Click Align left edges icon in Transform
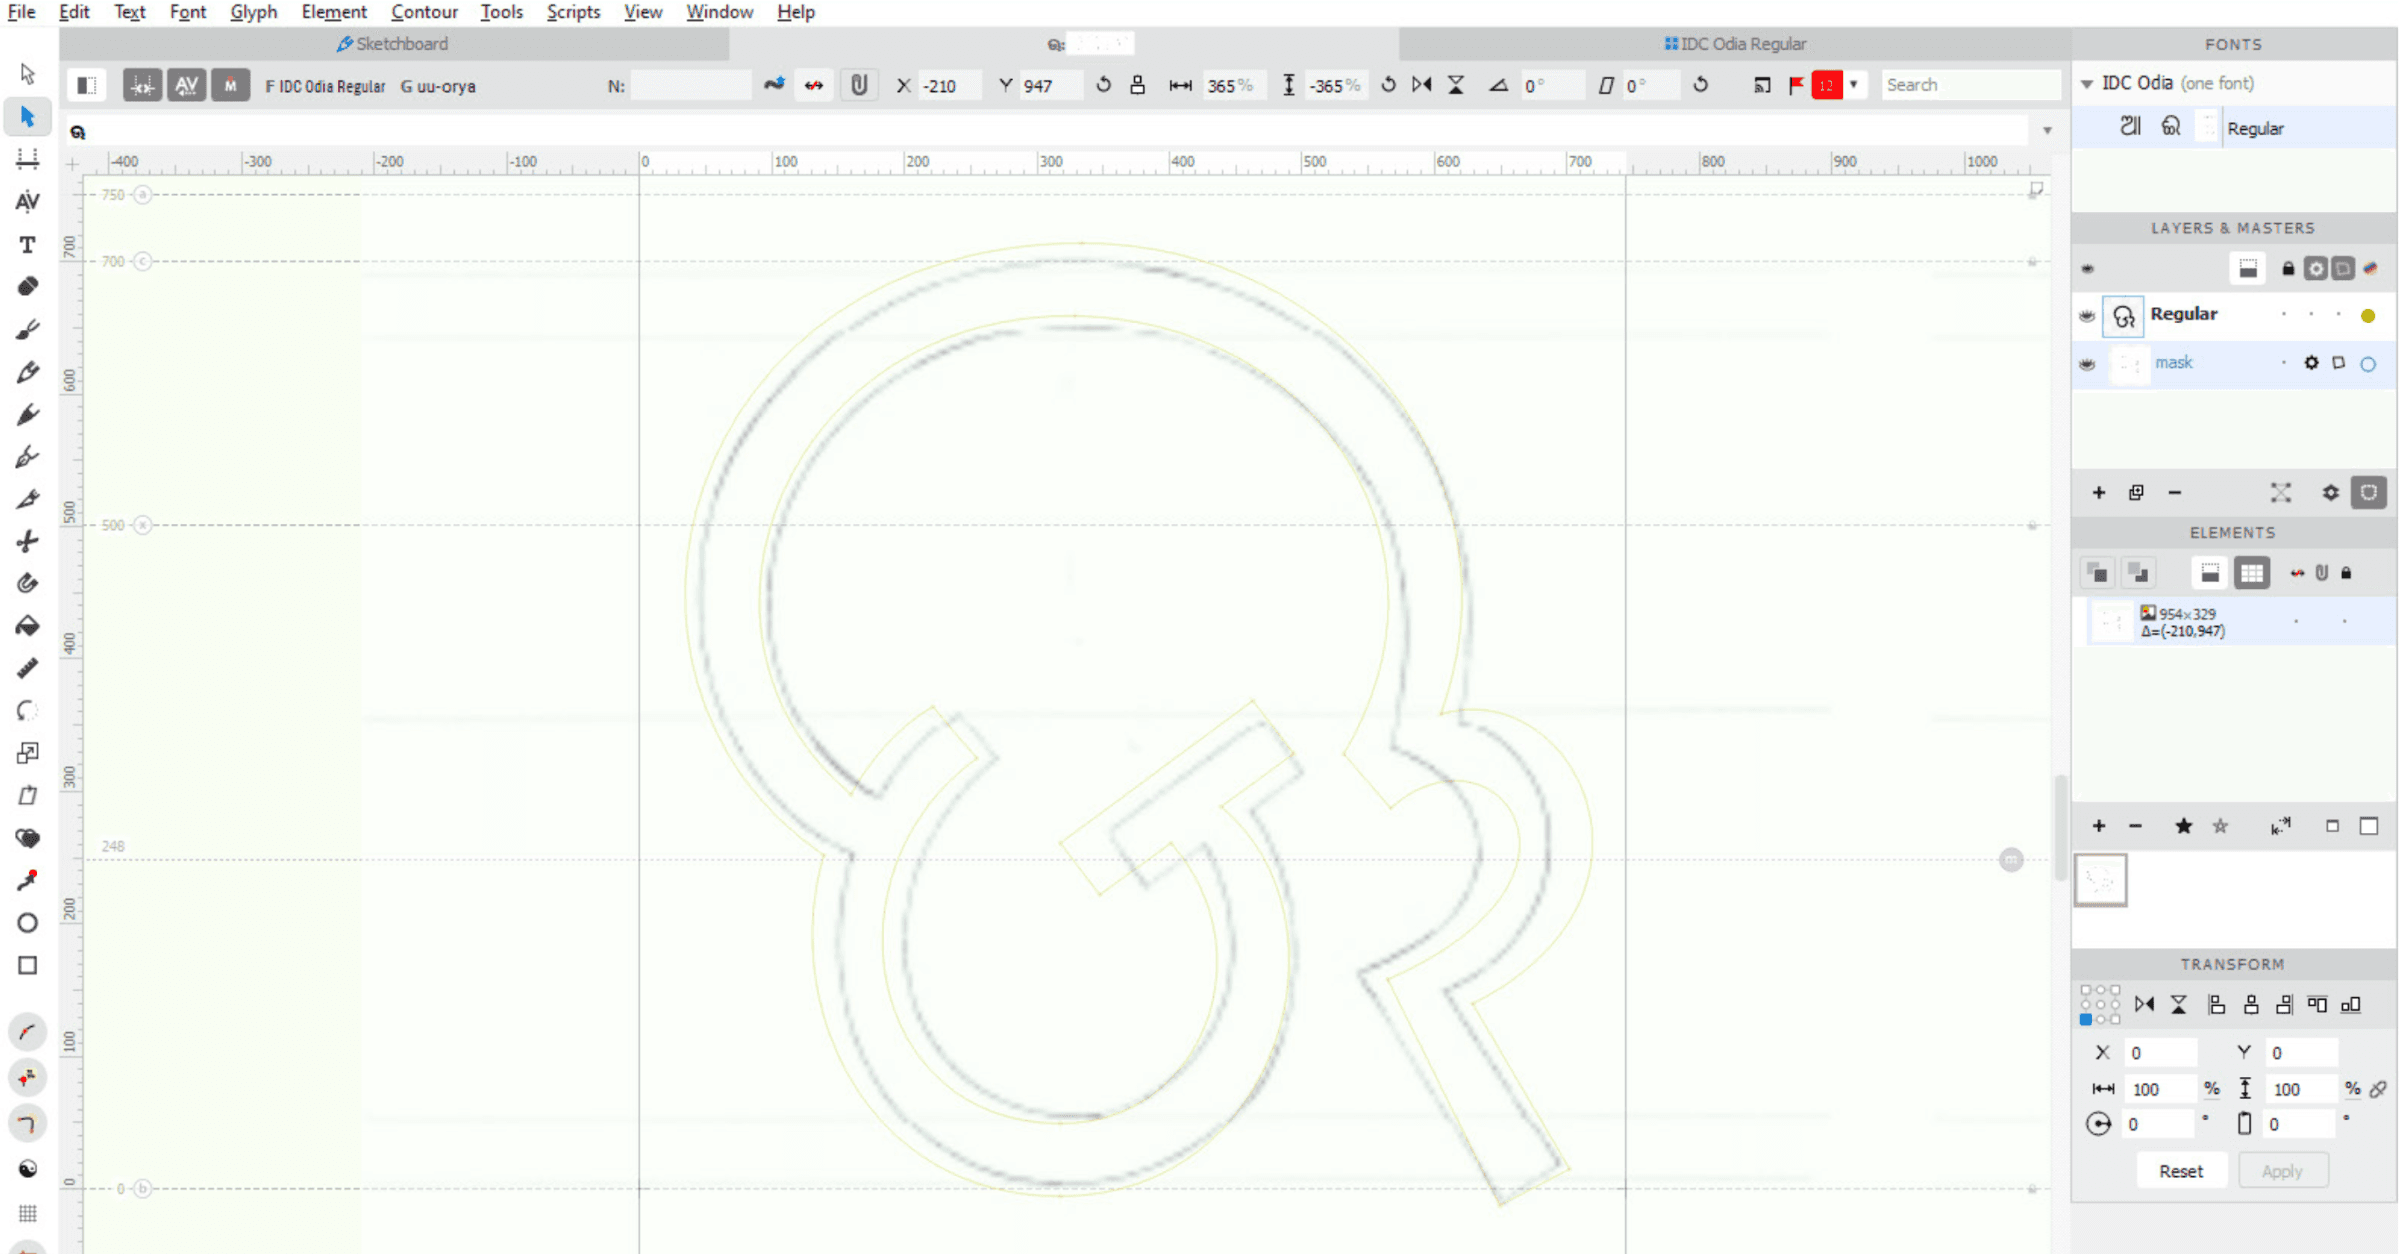2400x1254 pixels. pyautogui.click(x=2217, y=1005)
